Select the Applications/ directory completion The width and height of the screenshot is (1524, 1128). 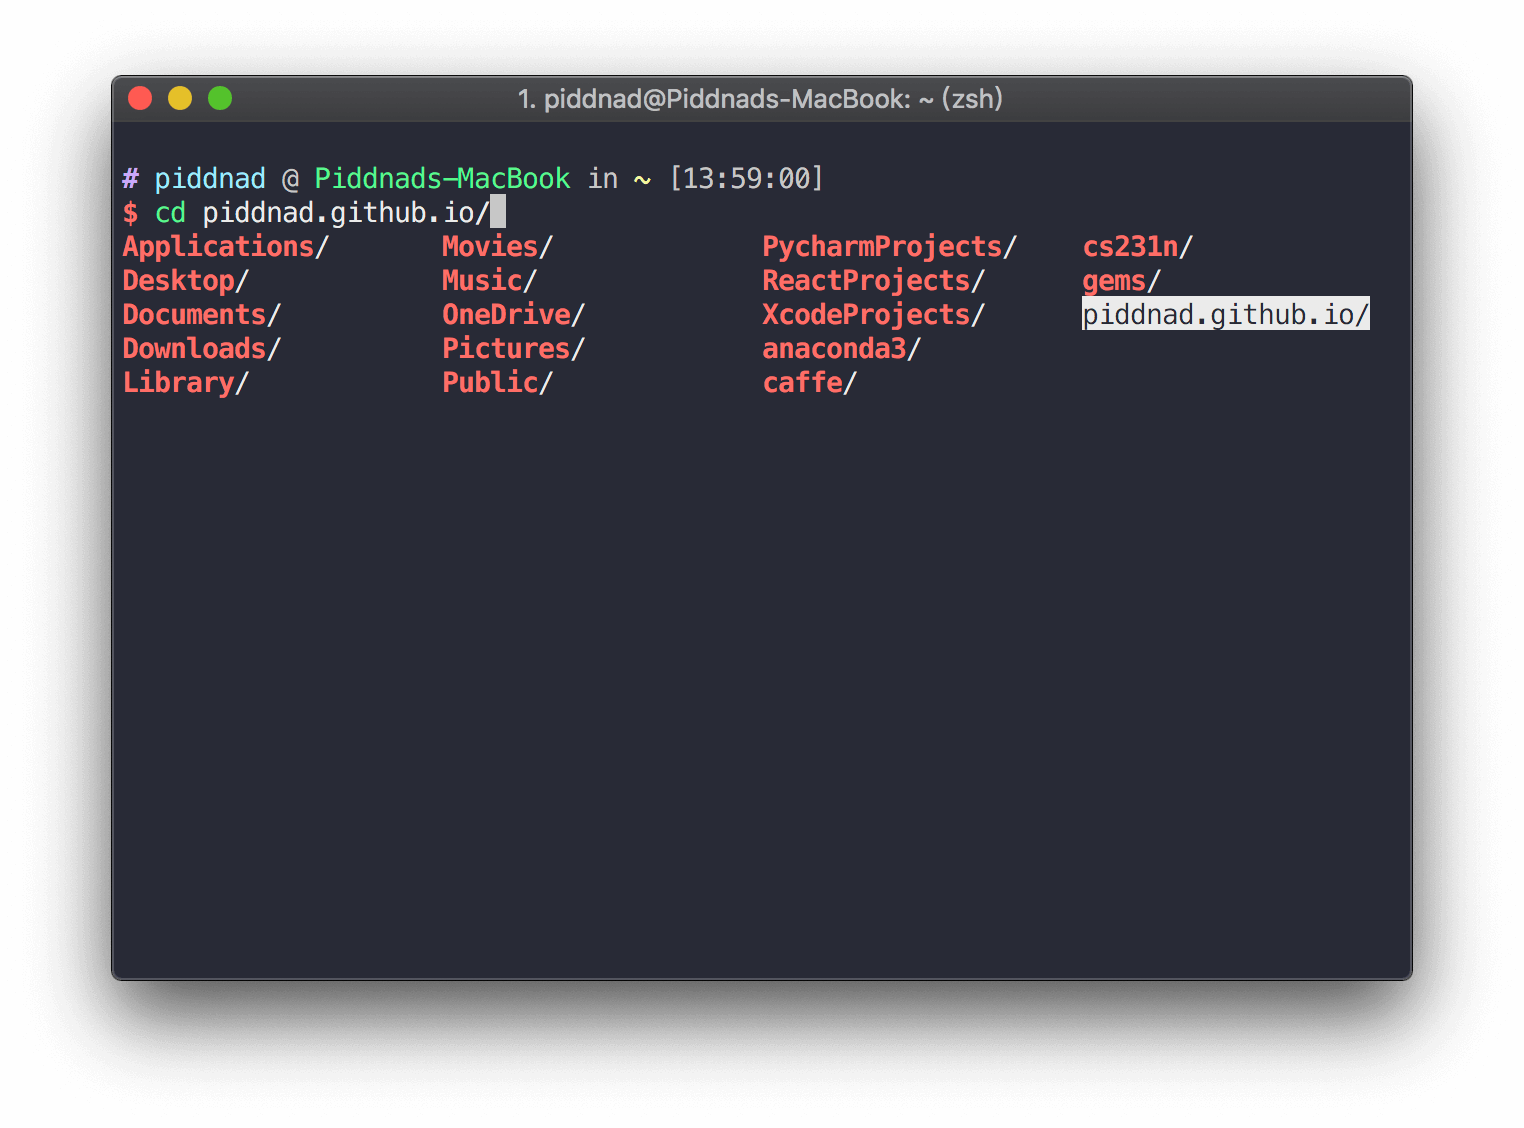225,247
